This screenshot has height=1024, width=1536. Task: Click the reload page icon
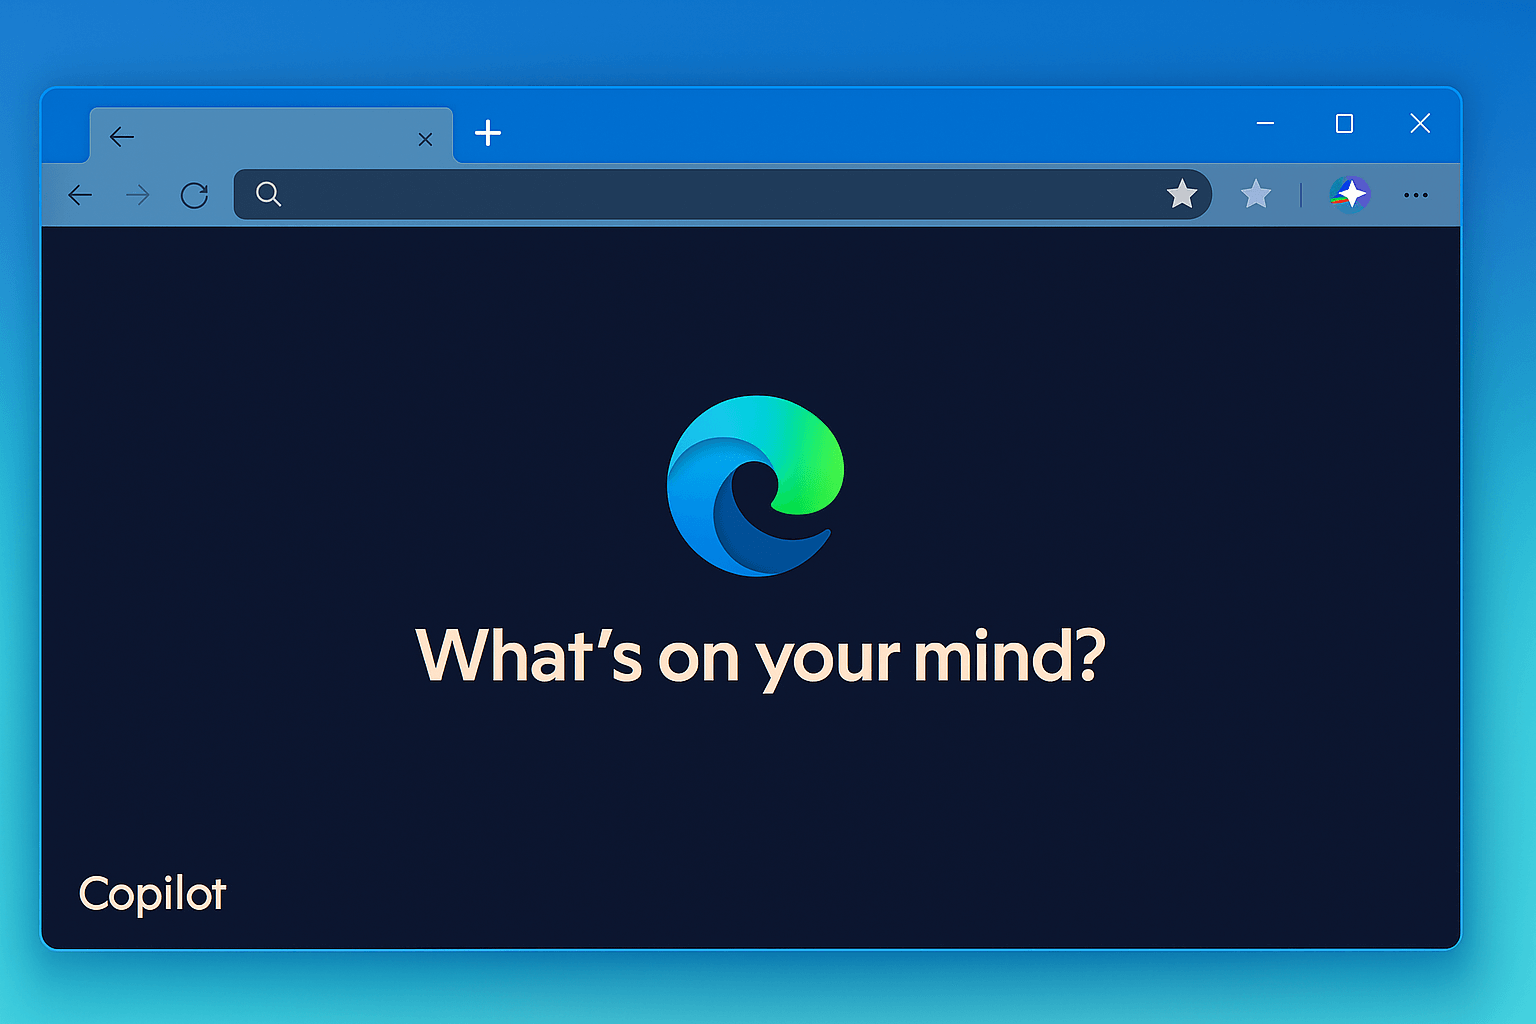(x=195, y=195)
